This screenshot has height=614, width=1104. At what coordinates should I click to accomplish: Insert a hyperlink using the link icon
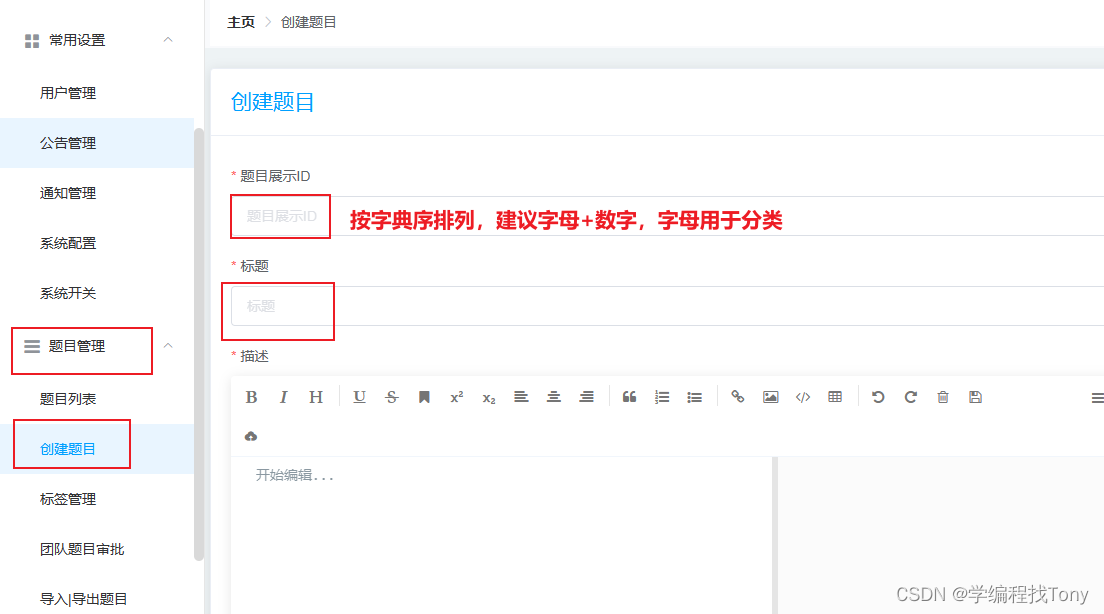point(737,396)
